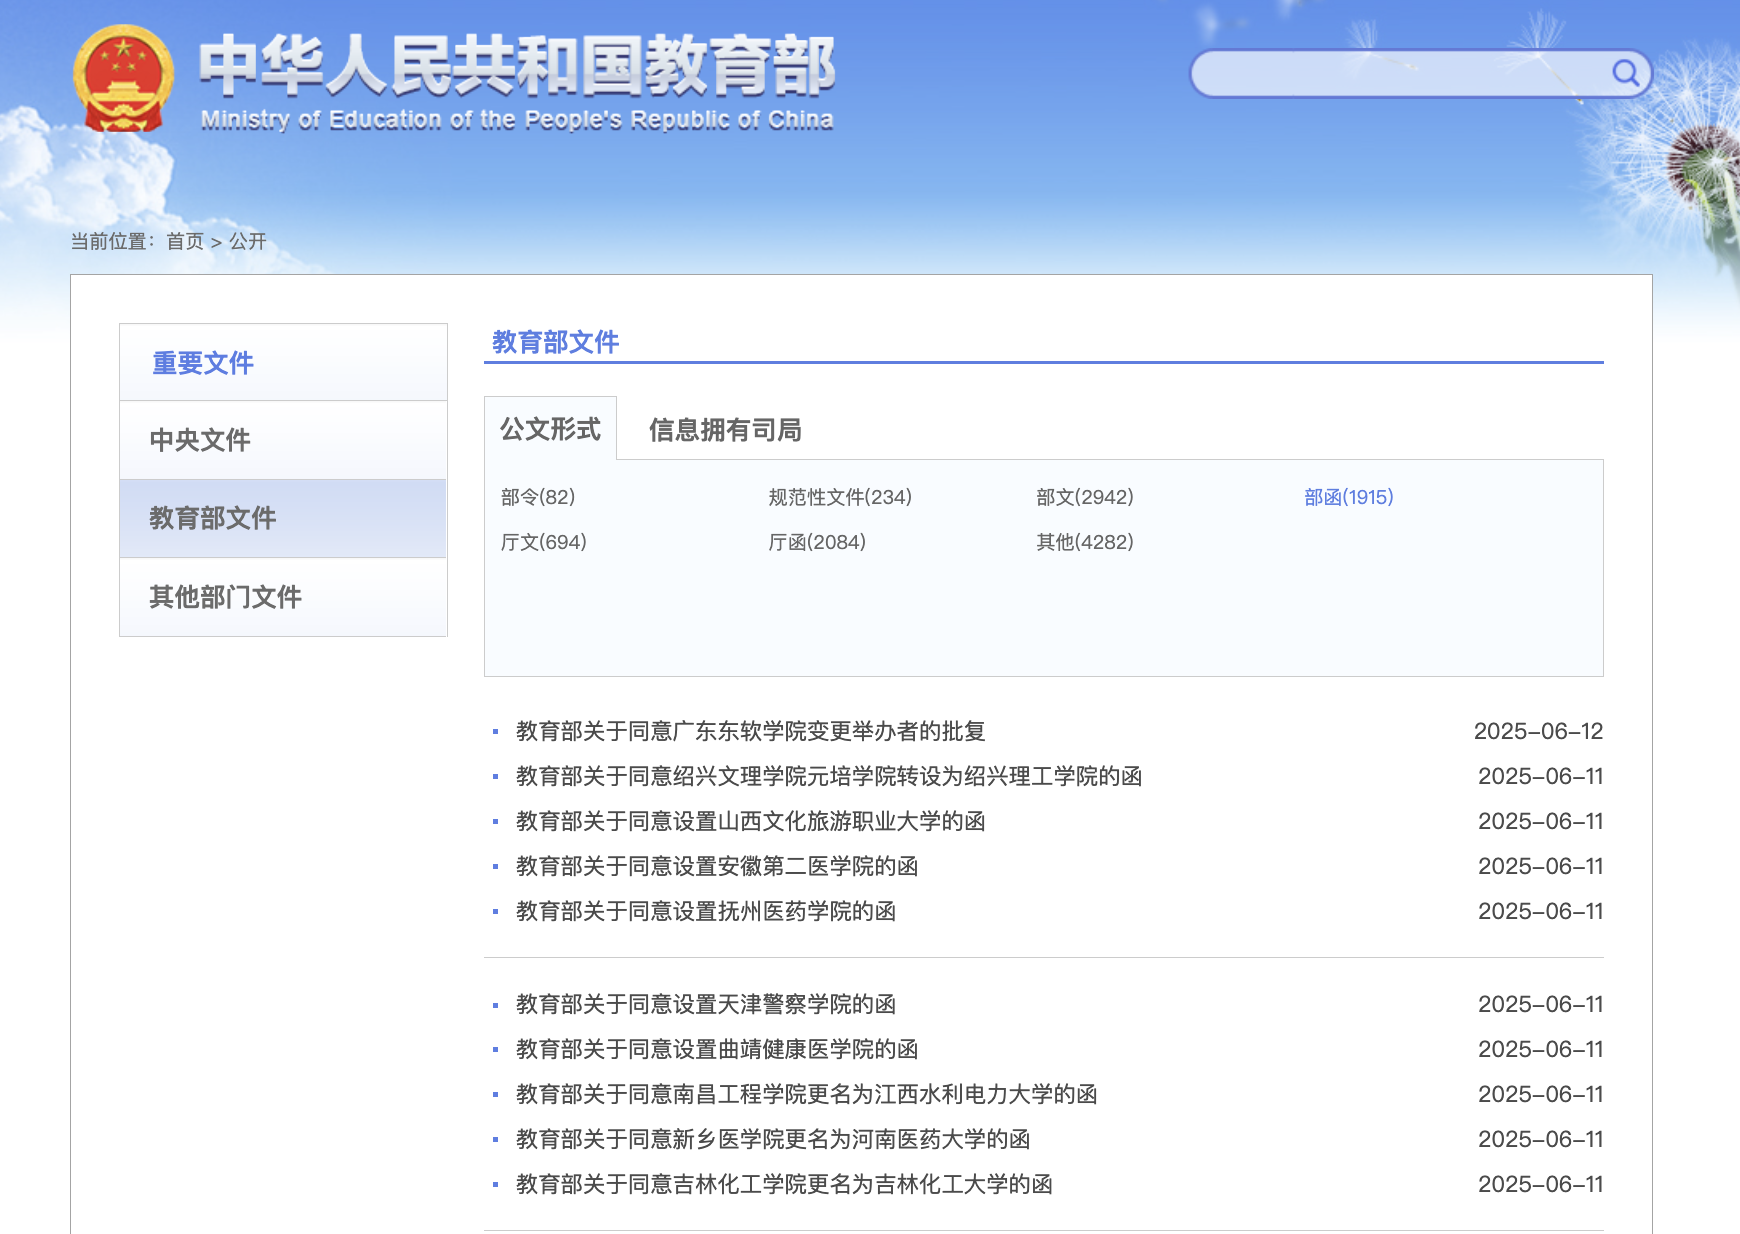Image resolution: width=1740 pixels, height=1234 pixels.
Task: Open the 广东东软学院变更举办者 approval document
Action: coord(750,731)
